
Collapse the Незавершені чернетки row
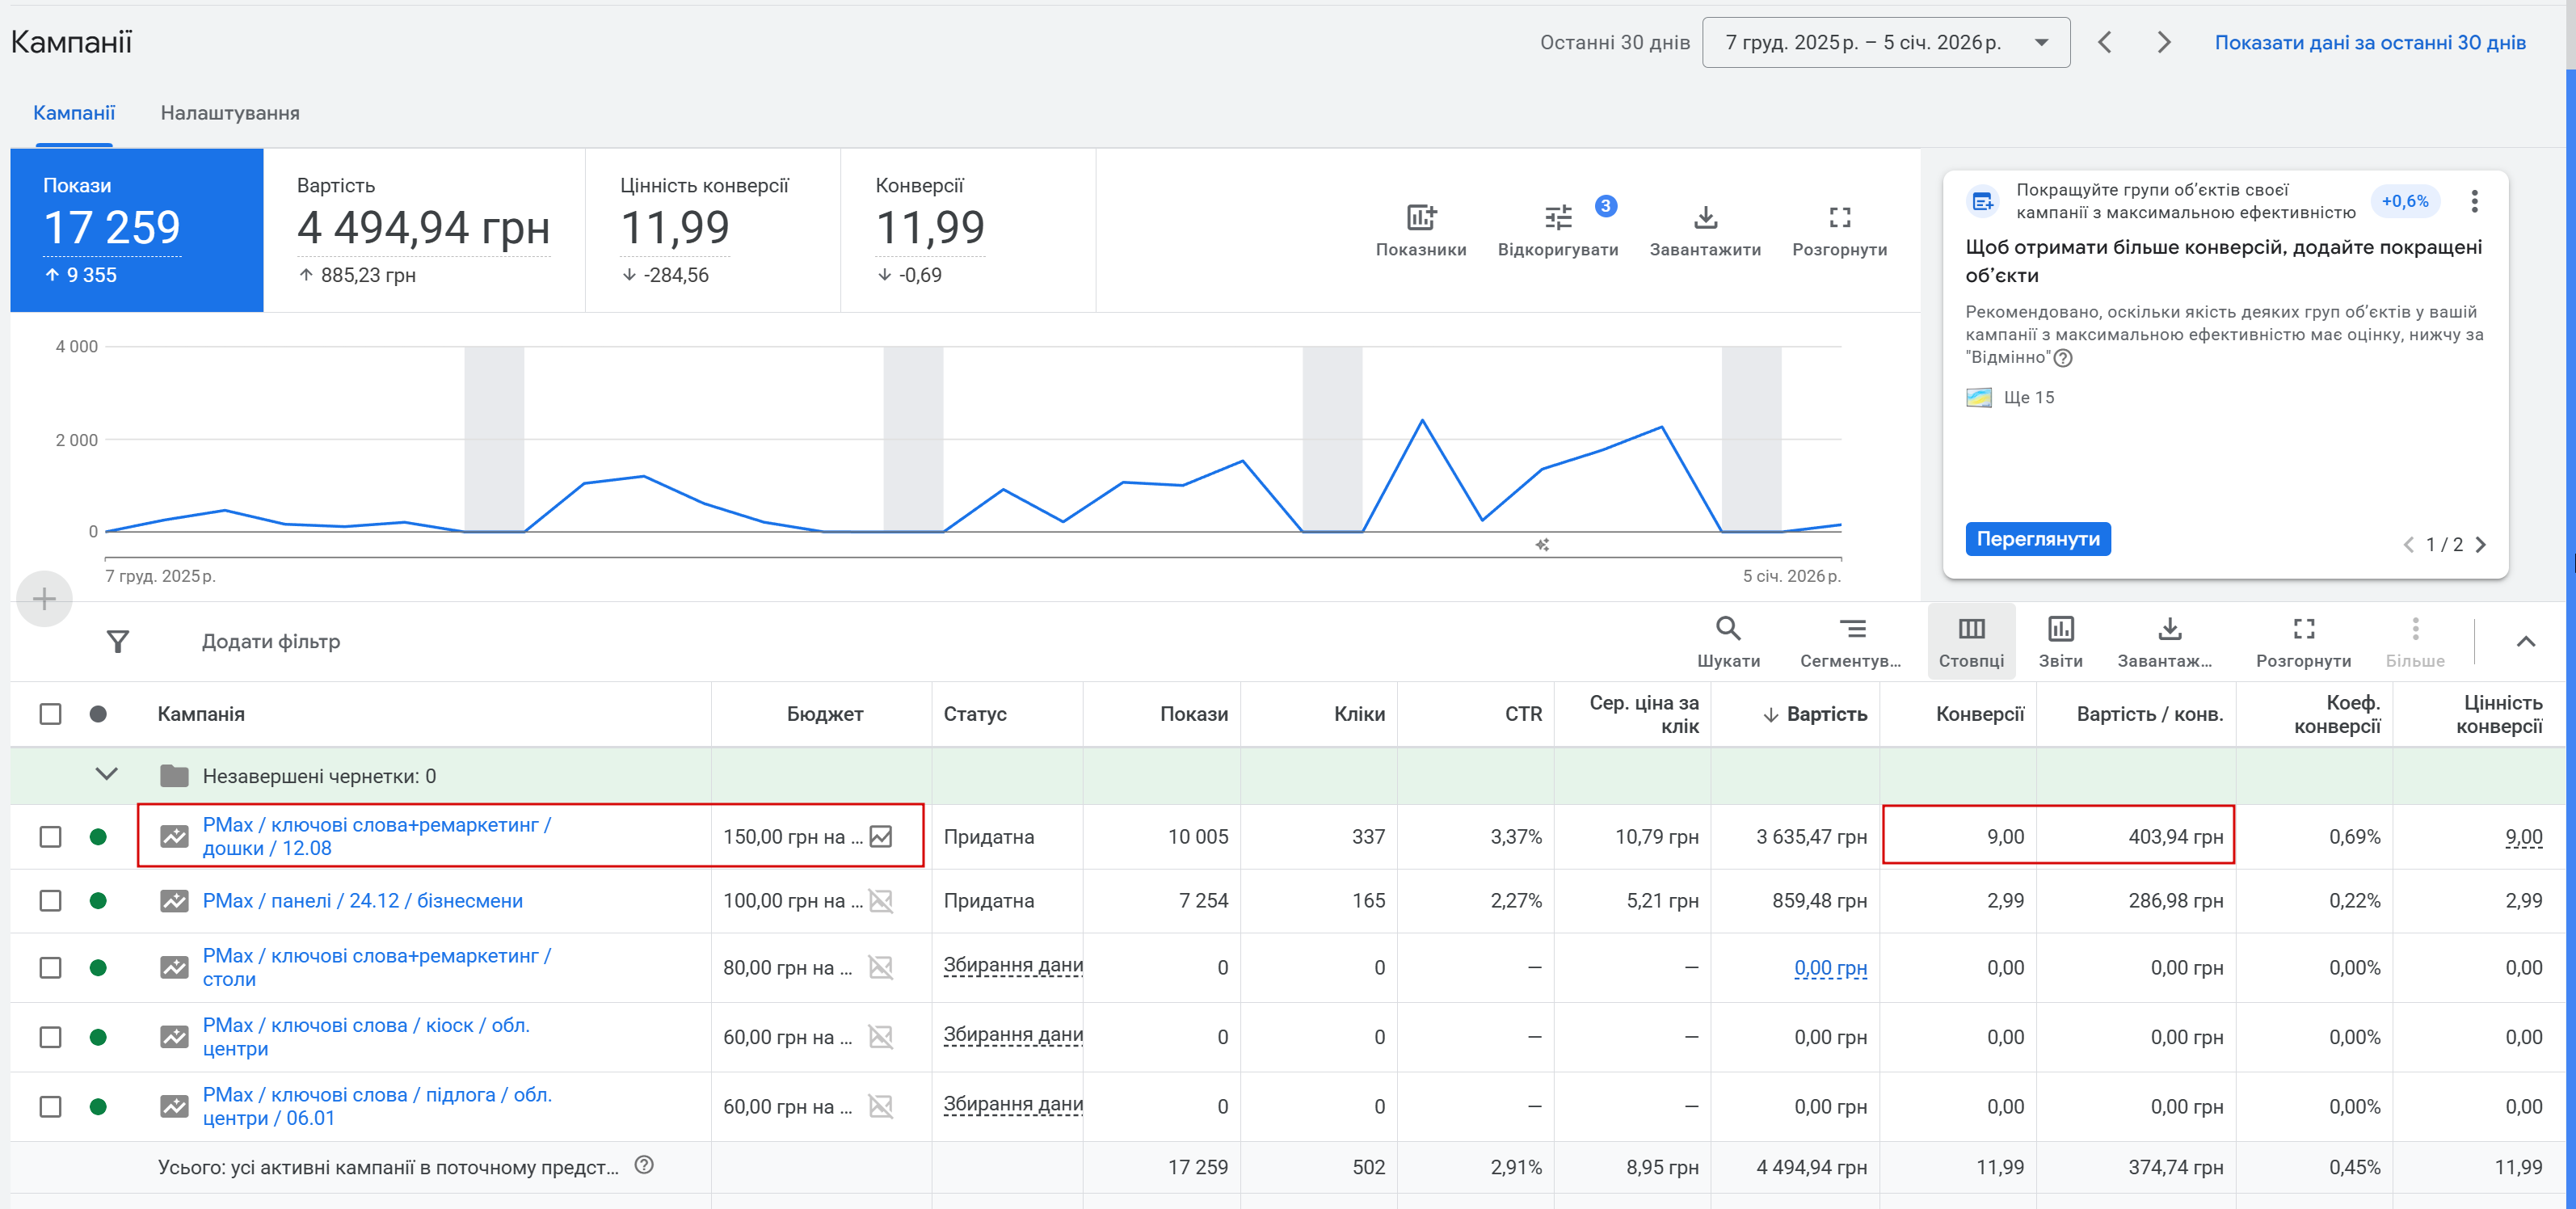point(106,775)
